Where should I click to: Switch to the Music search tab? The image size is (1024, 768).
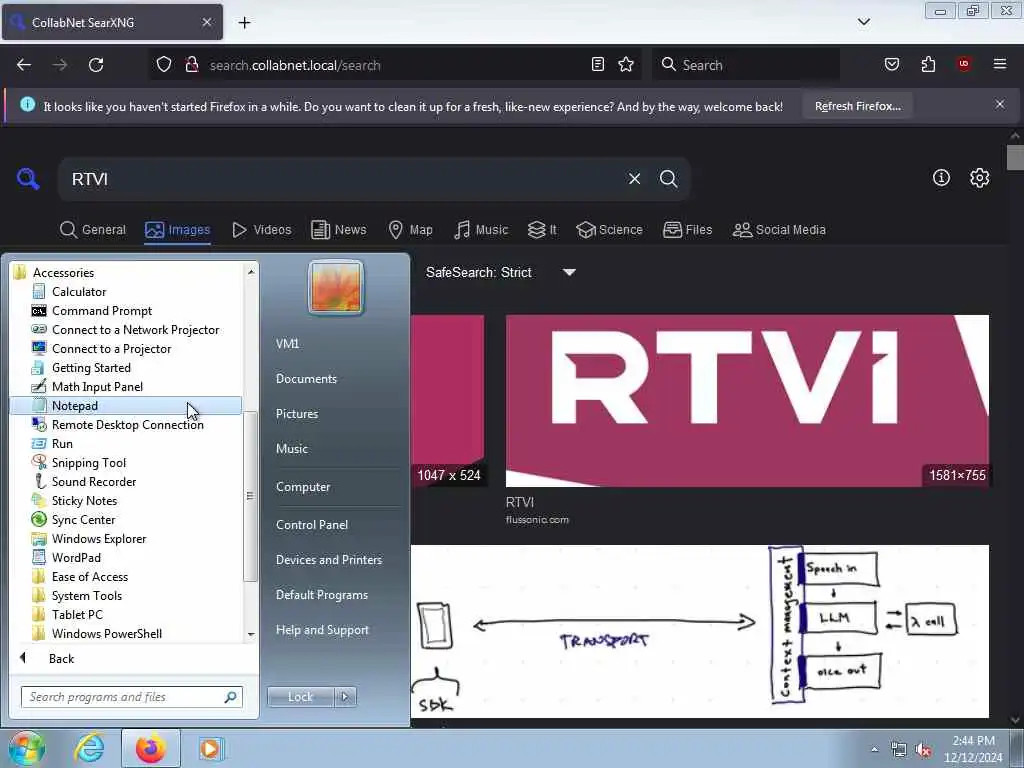point(481,230)
